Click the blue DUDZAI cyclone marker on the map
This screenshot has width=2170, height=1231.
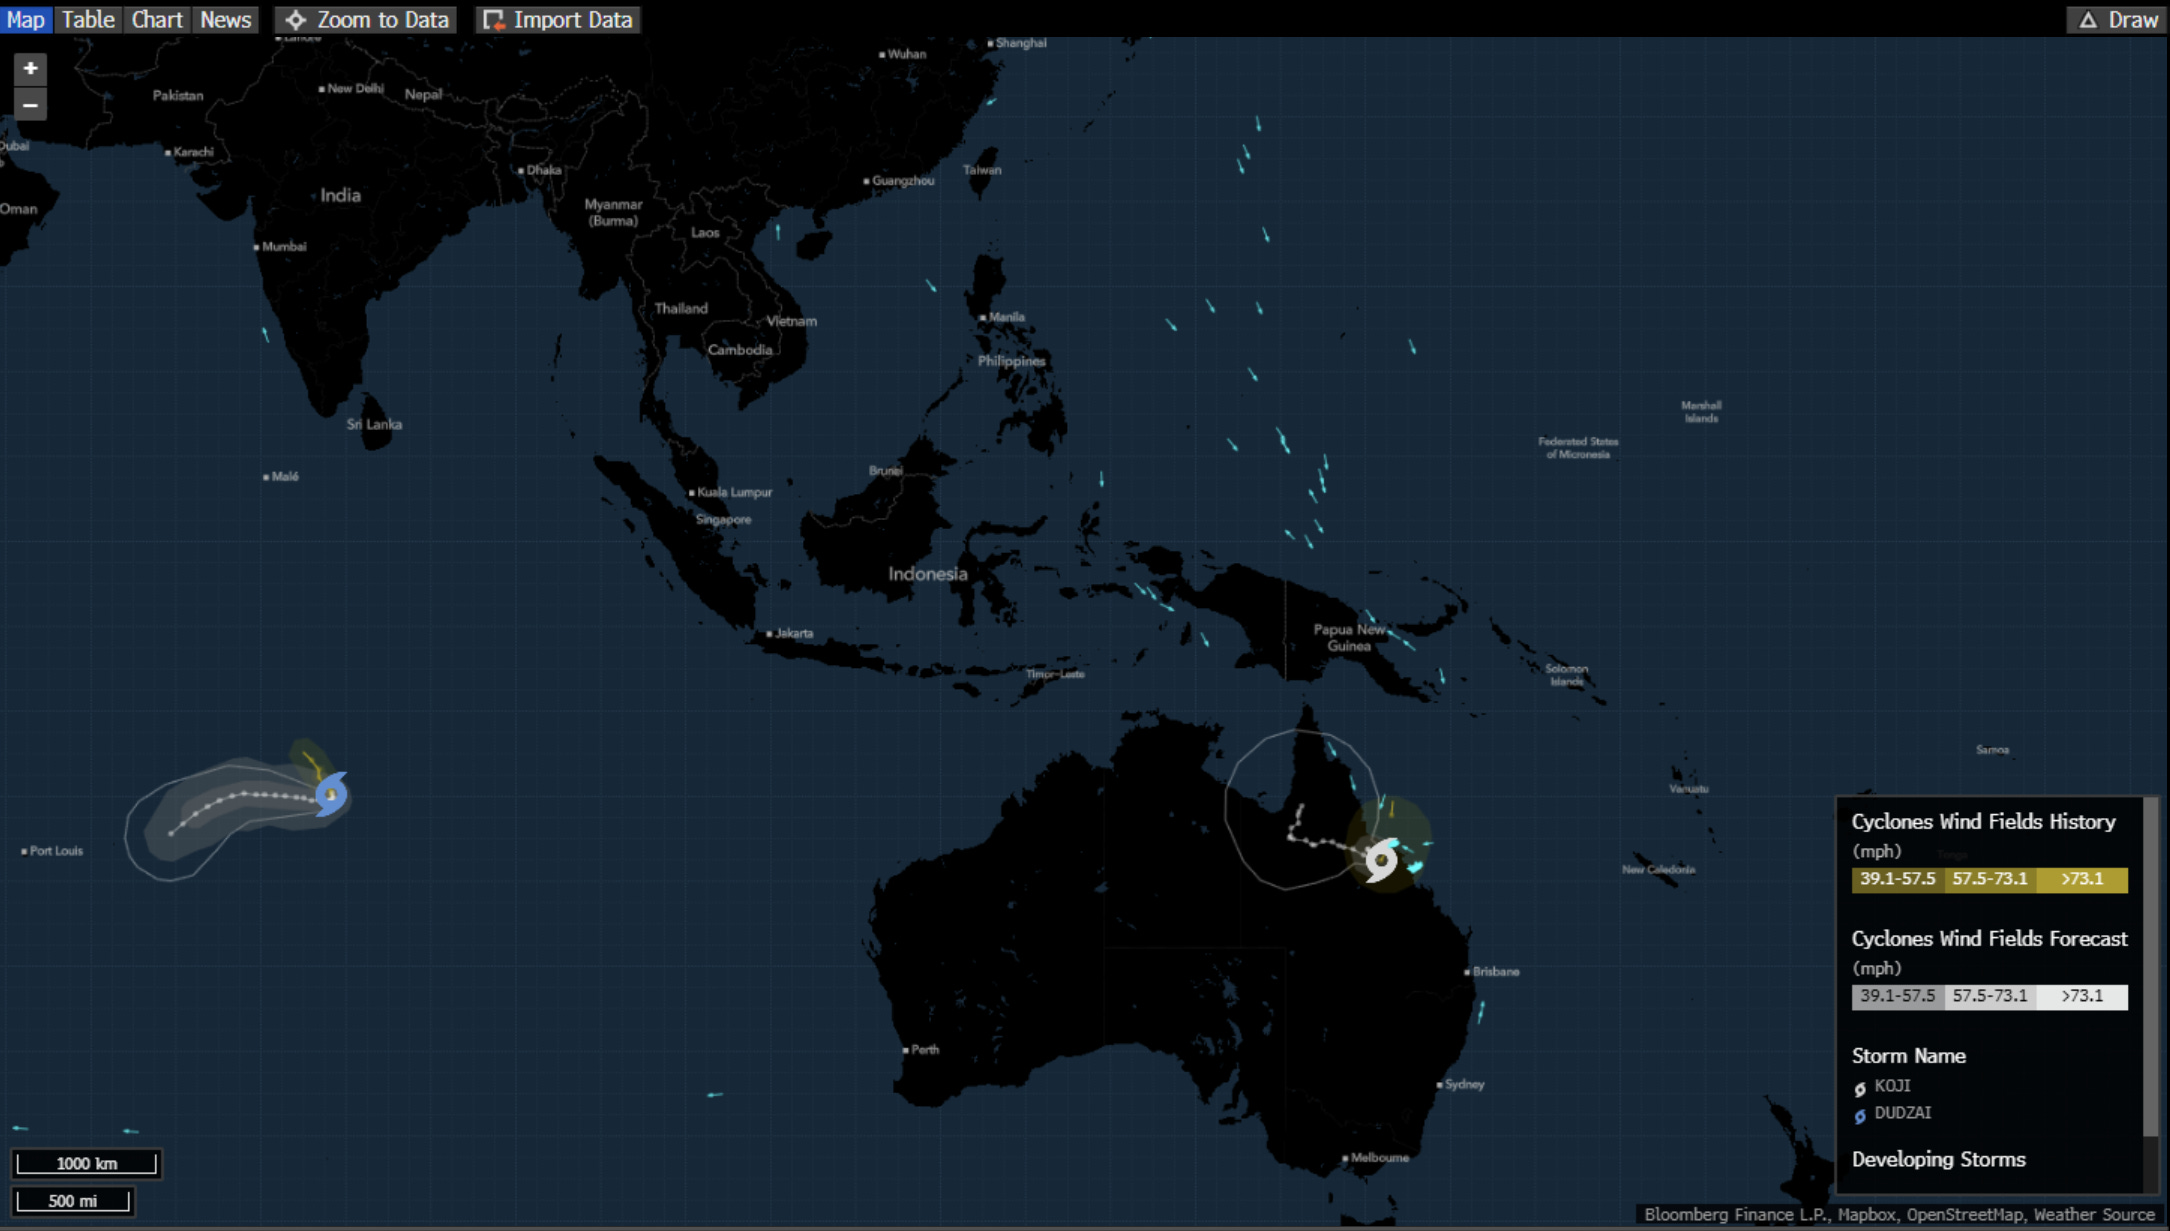point(331,794)
